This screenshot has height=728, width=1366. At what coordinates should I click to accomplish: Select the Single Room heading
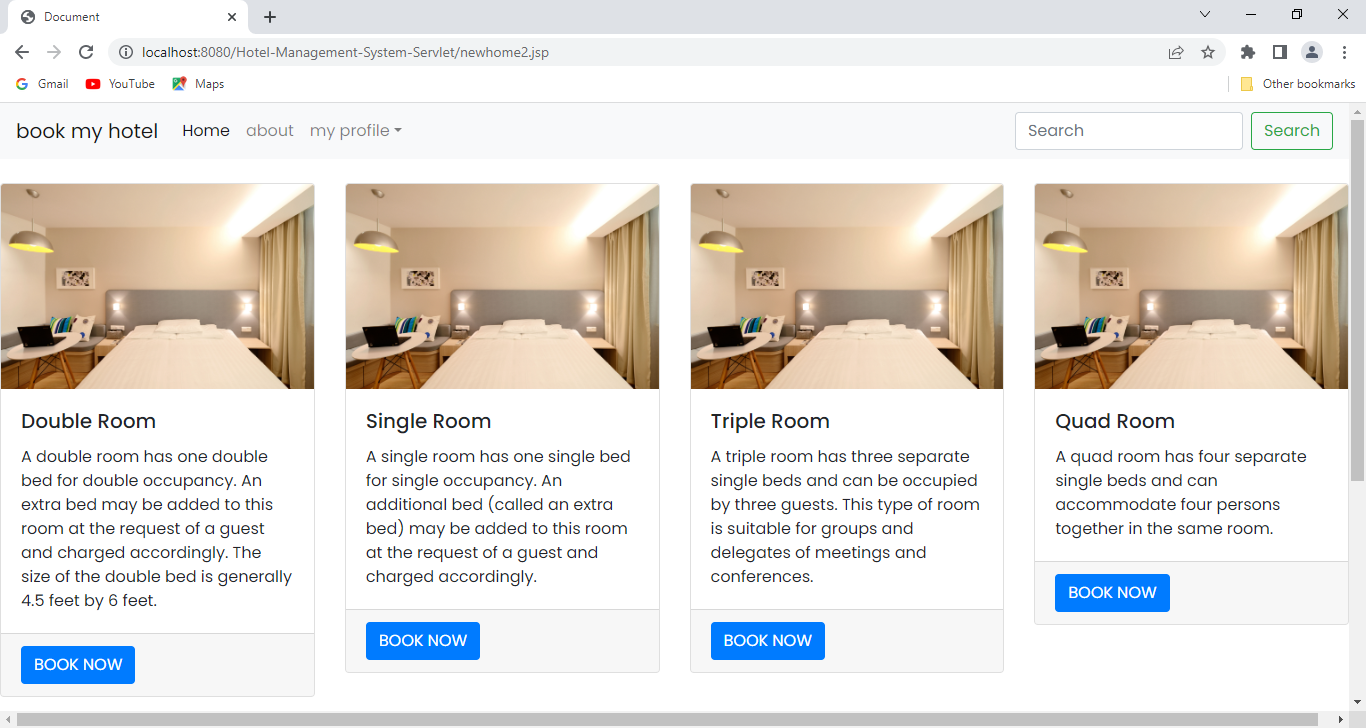click(428, 421)
